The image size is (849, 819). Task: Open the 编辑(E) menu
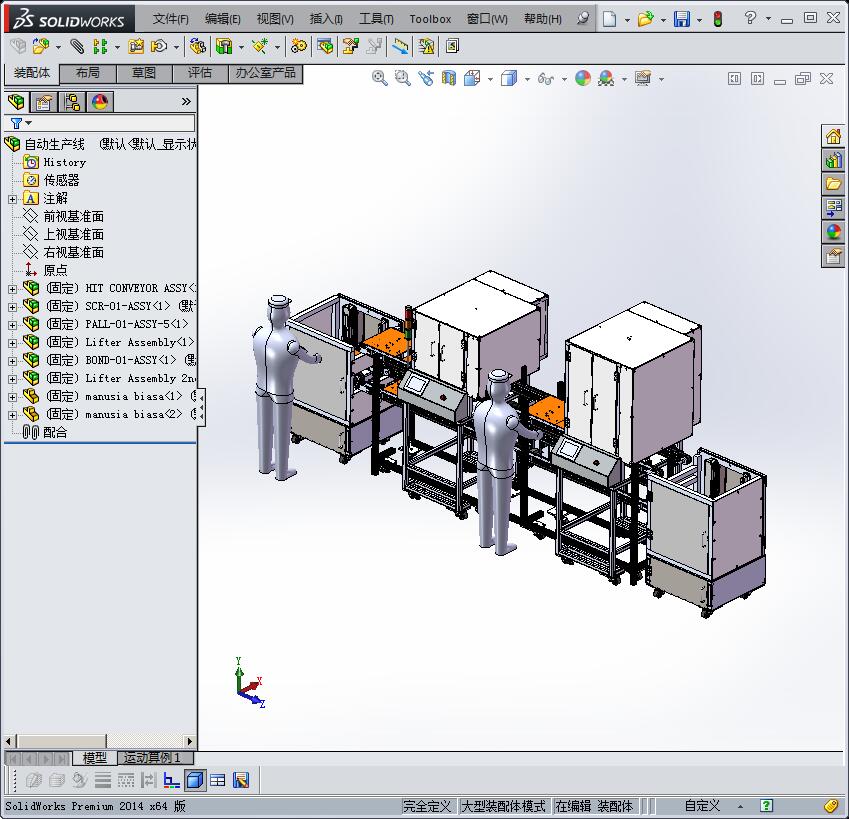coord(223,19)
